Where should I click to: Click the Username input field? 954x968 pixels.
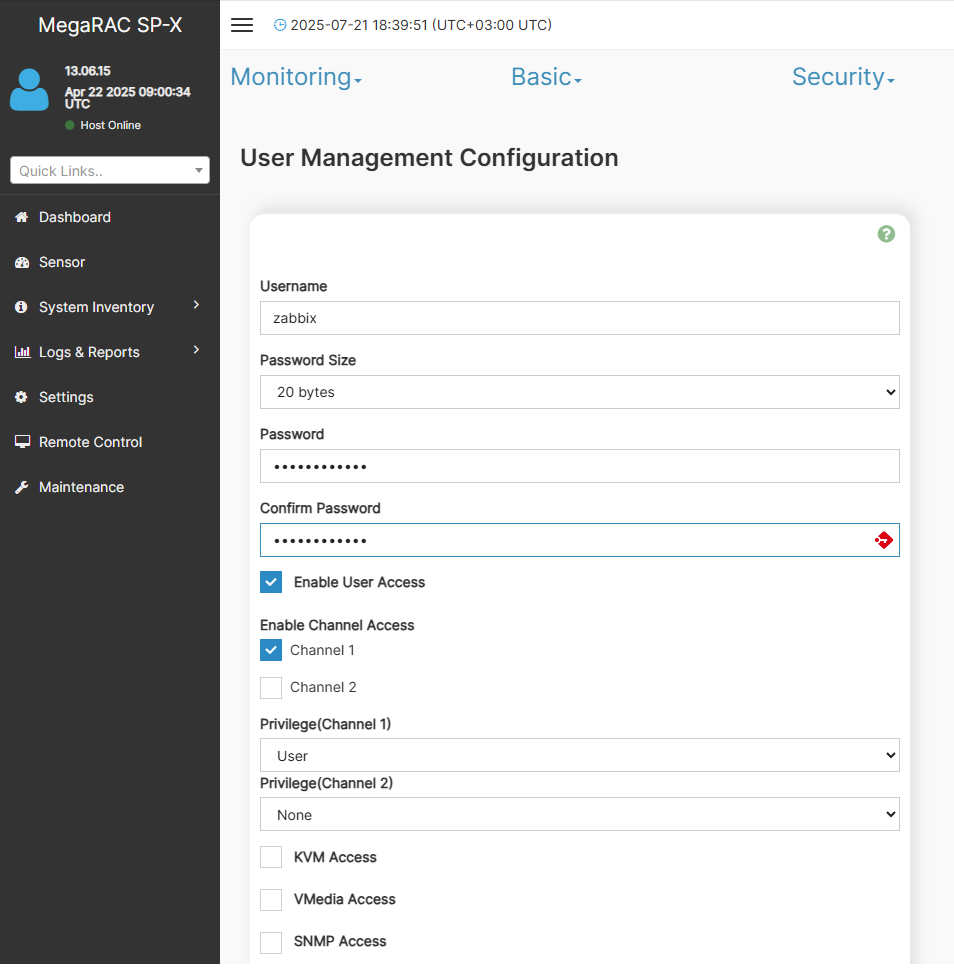coord(580,318)
